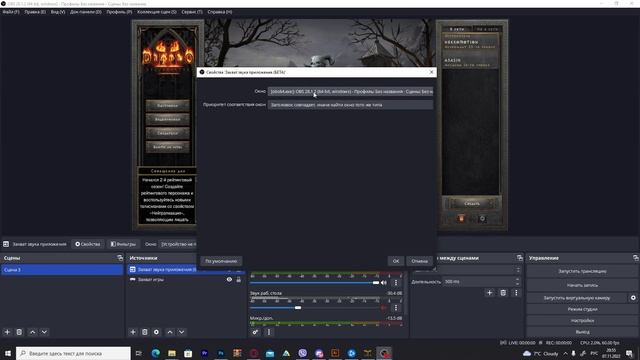The image size is (640, 360).
Task: Open window match priority dropdown in dialog
Action: click(x=350, y=105)
